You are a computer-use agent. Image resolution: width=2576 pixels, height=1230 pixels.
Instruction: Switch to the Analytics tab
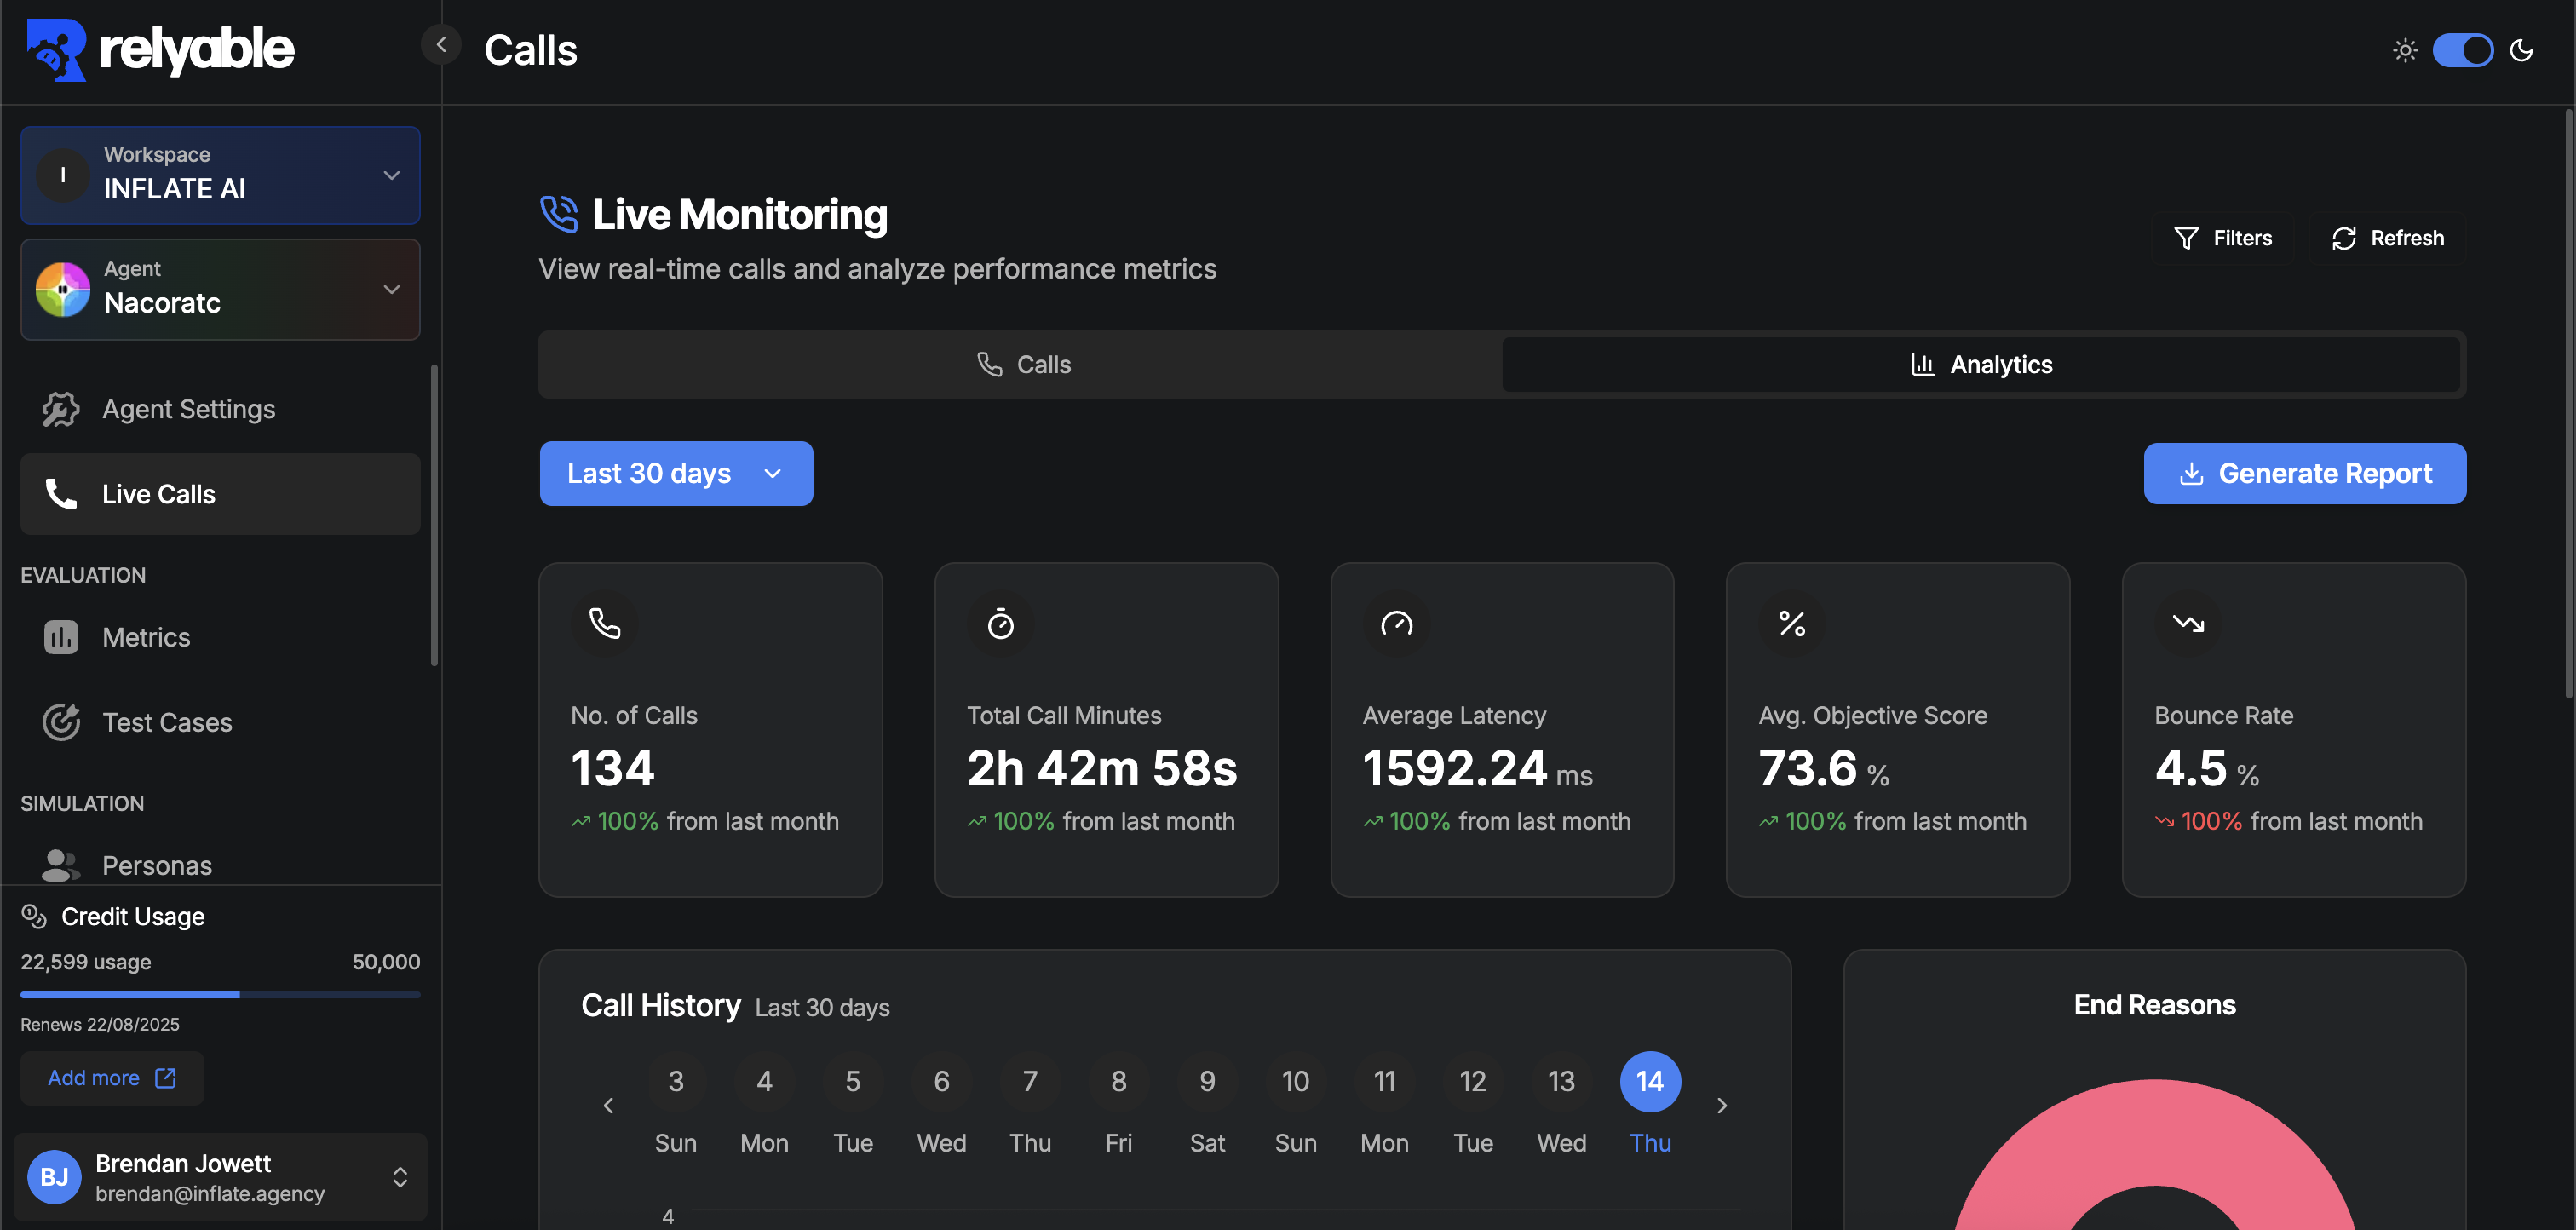tap(1981, 364)
